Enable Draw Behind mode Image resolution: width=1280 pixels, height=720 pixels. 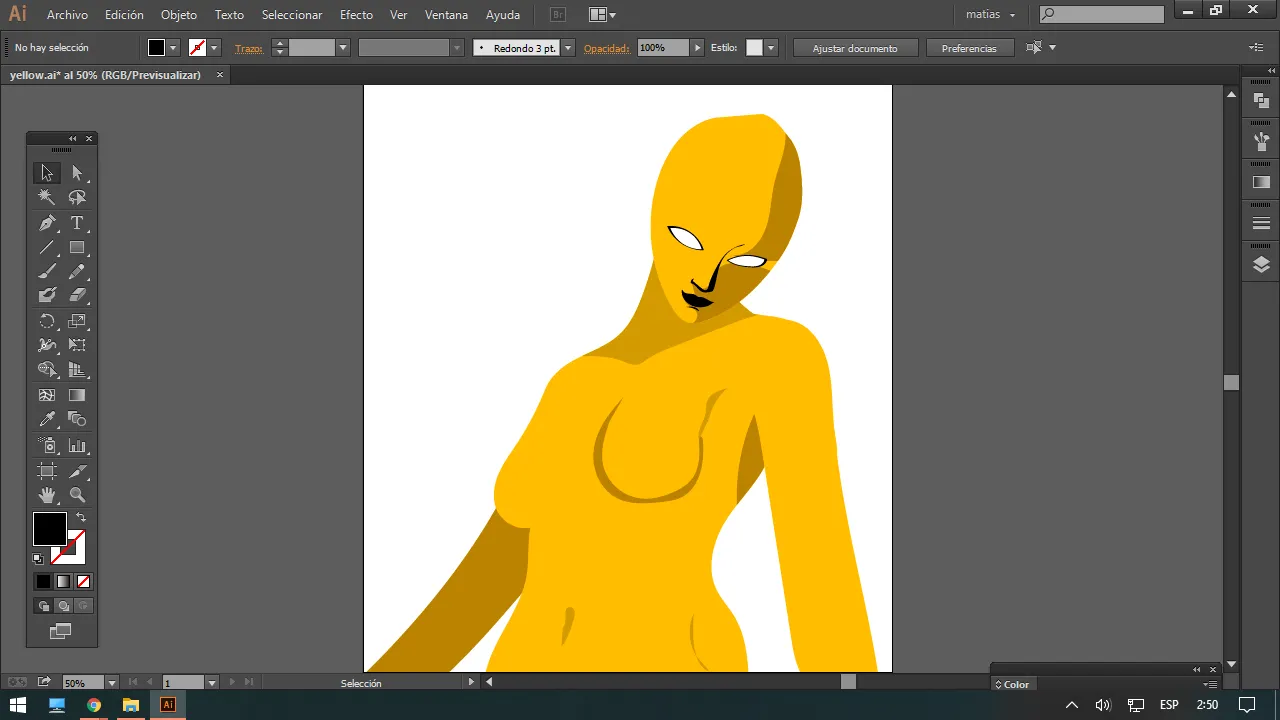(x=63, y=606)
